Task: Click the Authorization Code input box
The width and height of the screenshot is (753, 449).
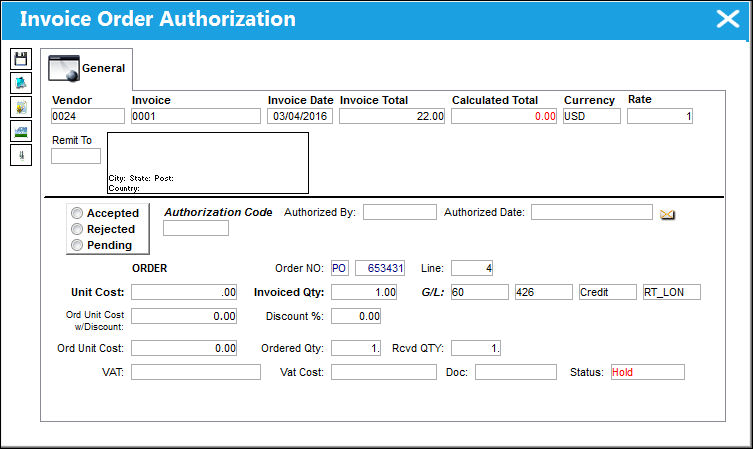Action: [196, 228]
